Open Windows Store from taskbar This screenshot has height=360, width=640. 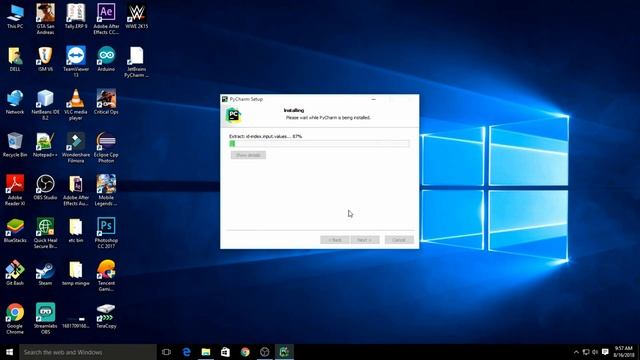coord(225,352)
